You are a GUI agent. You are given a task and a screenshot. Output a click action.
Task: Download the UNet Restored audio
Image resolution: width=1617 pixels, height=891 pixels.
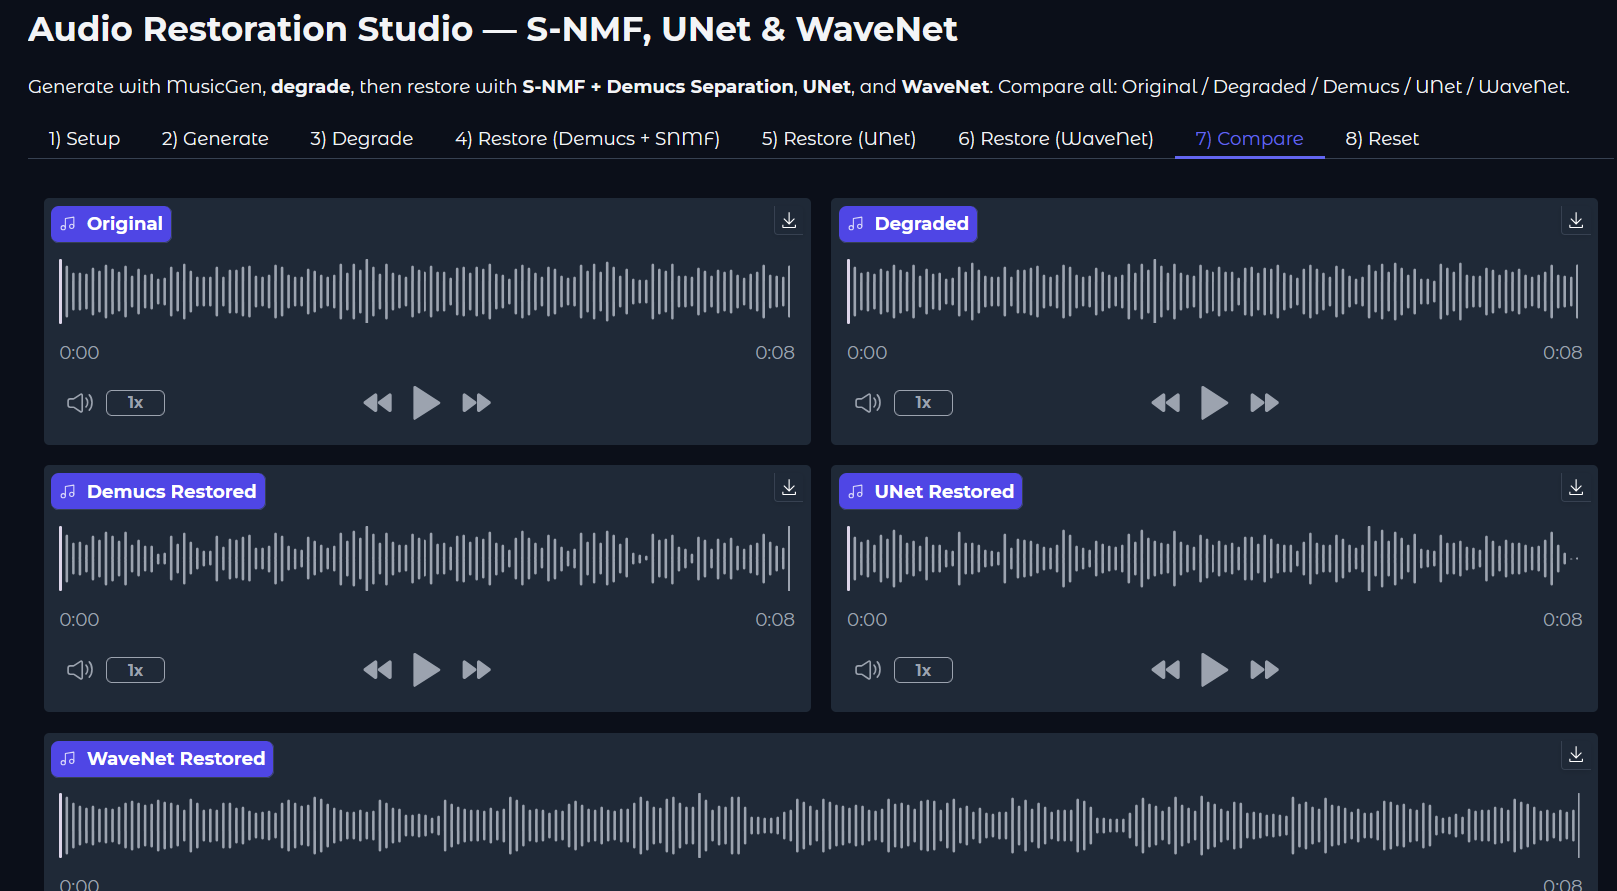pyautogui.click(x=1576, y=488)
